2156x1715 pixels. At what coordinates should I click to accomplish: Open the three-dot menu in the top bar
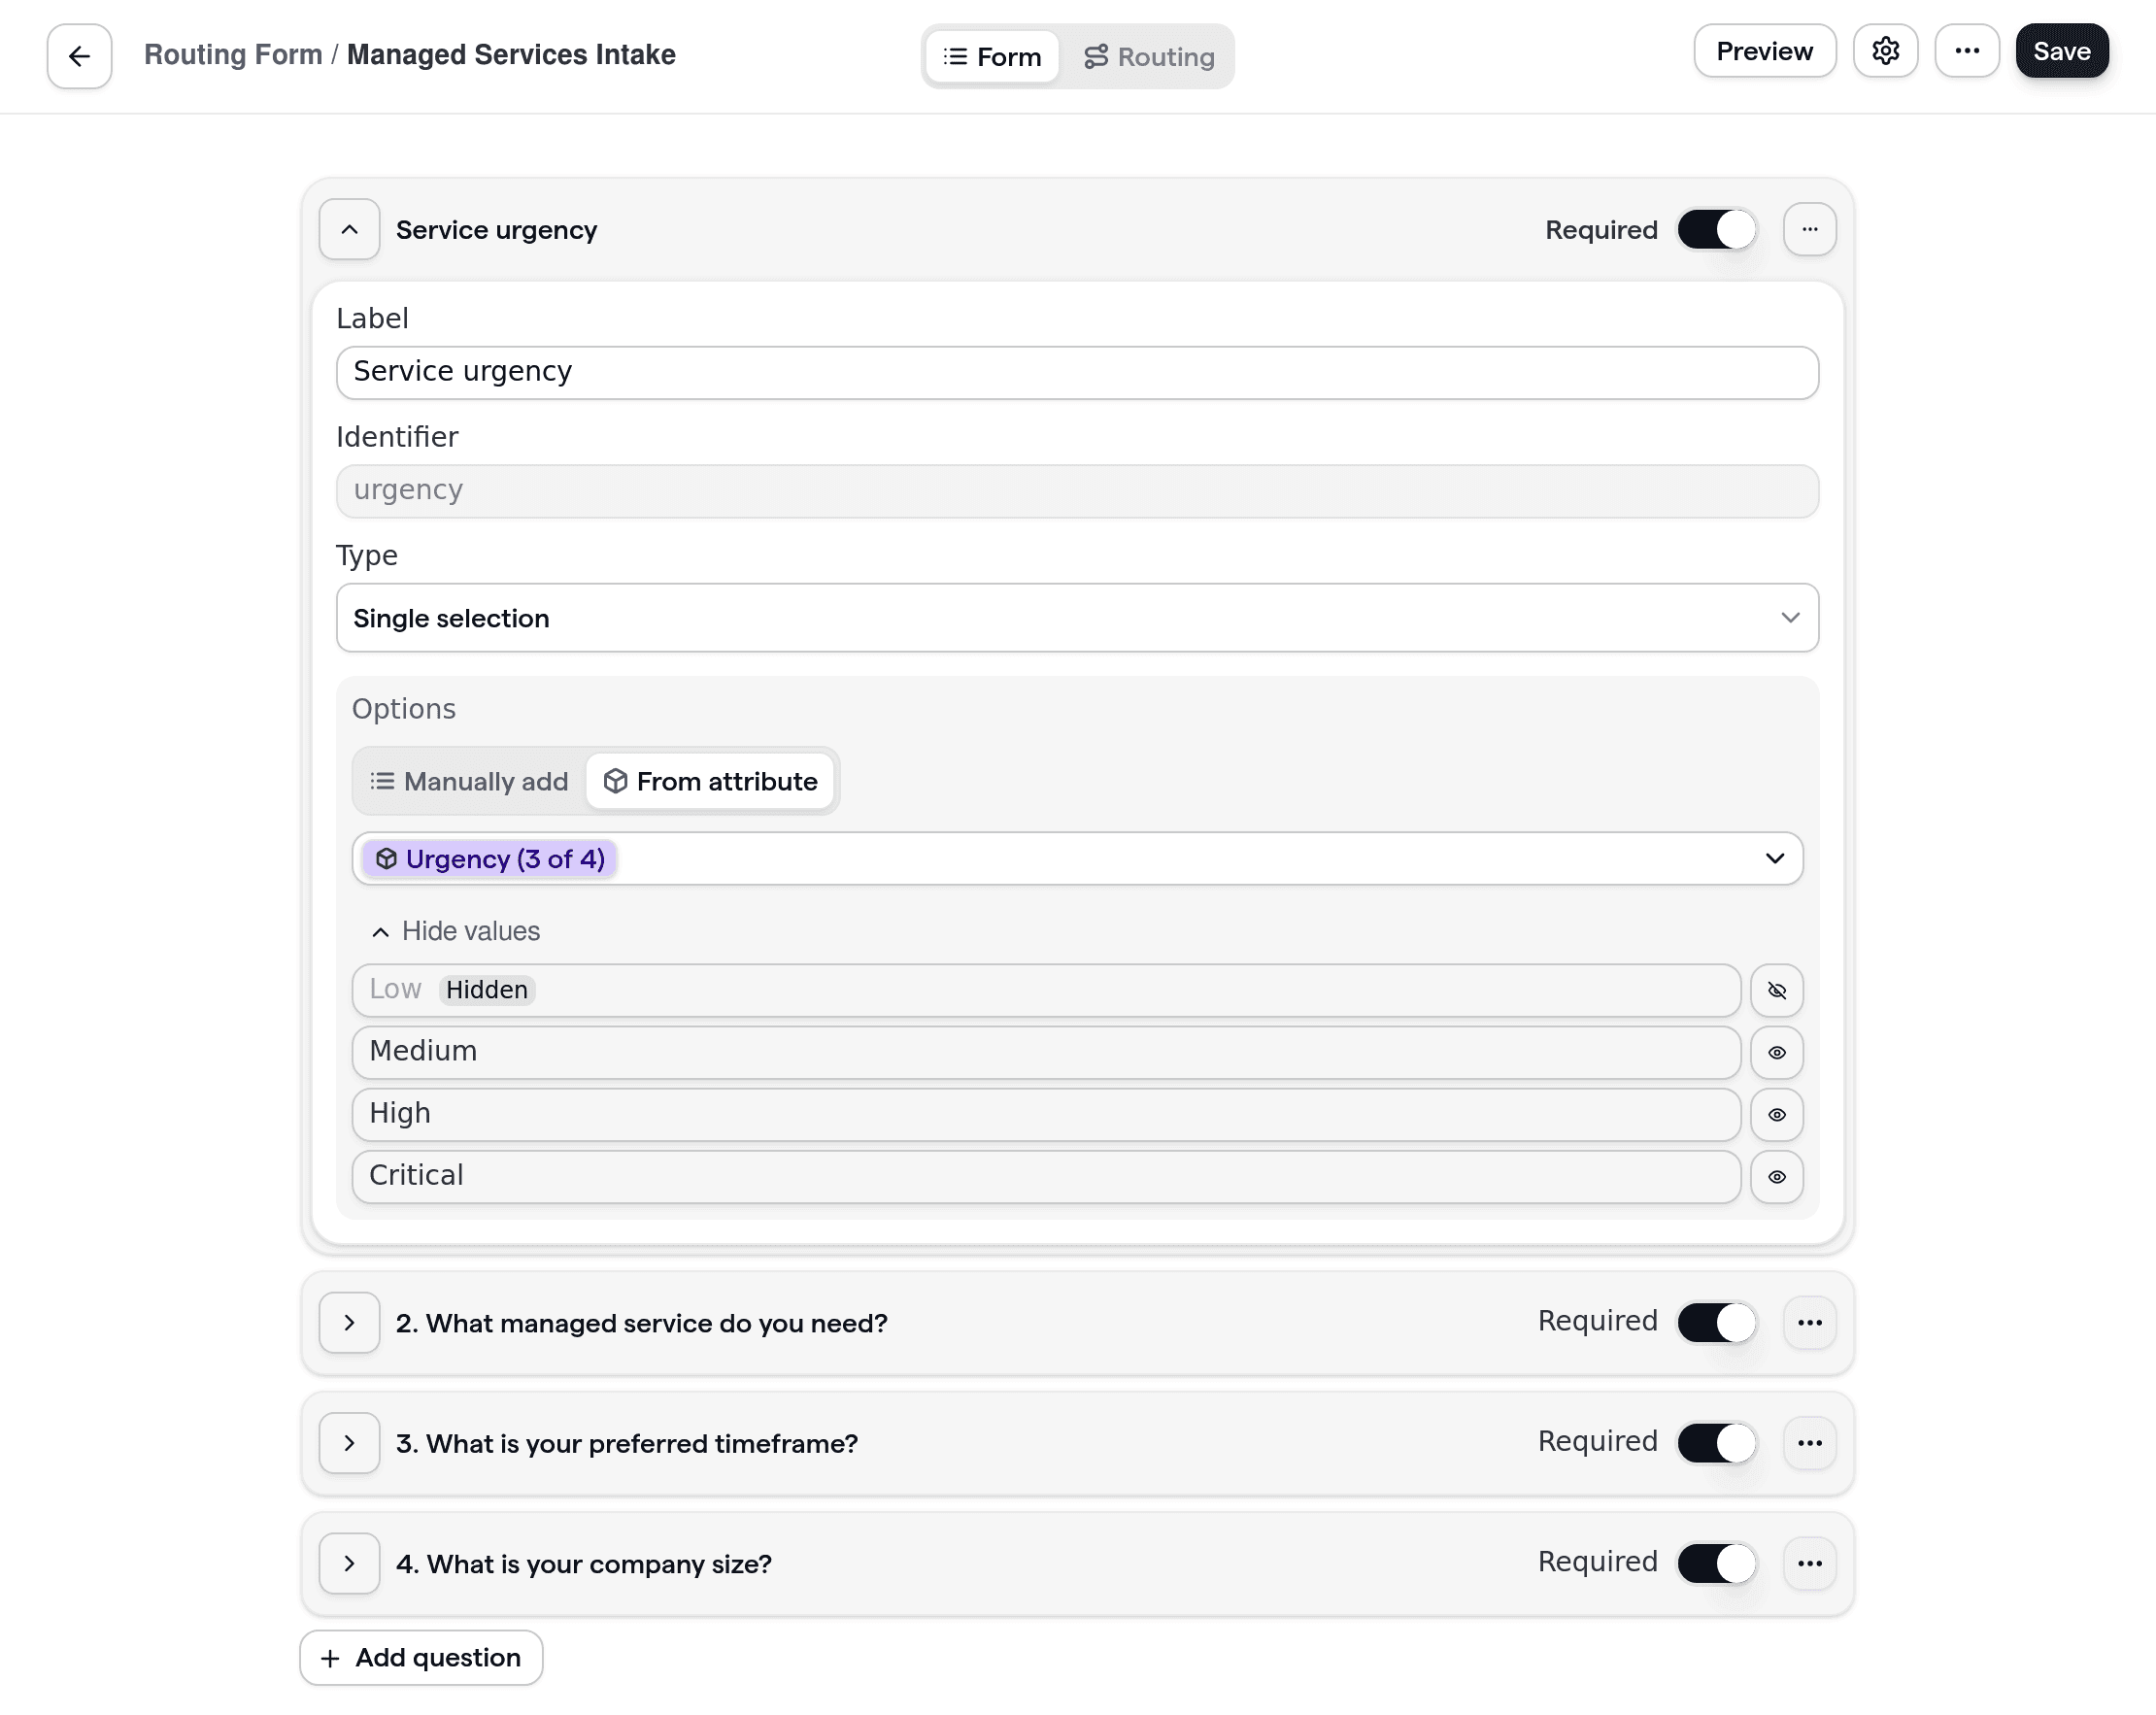[x=1967, y=50]
